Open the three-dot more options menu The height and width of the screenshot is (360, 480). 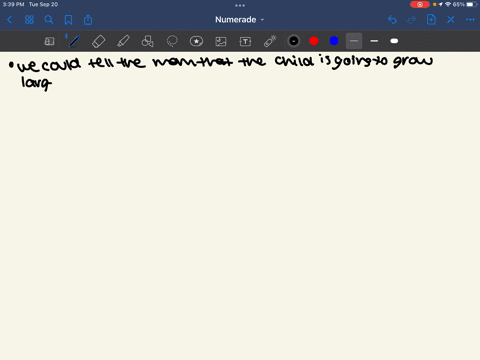pyautogui.click(x=470, y=20)
